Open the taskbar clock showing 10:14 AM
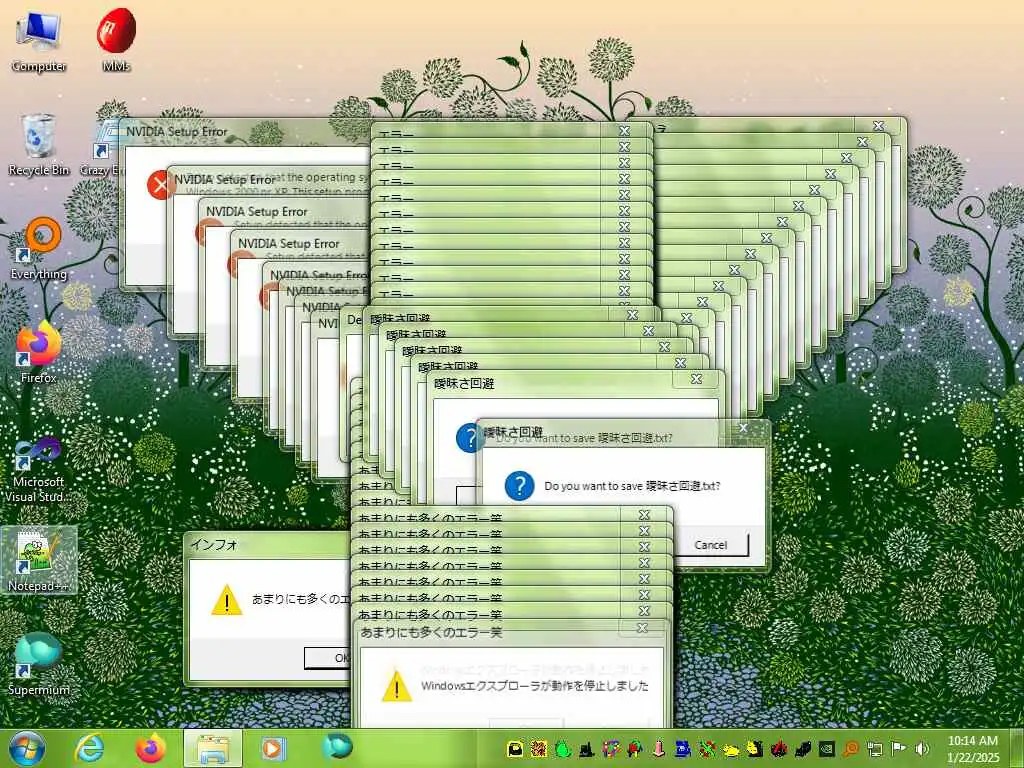Screen dimensions: 1024x768 tap(973, 748)
